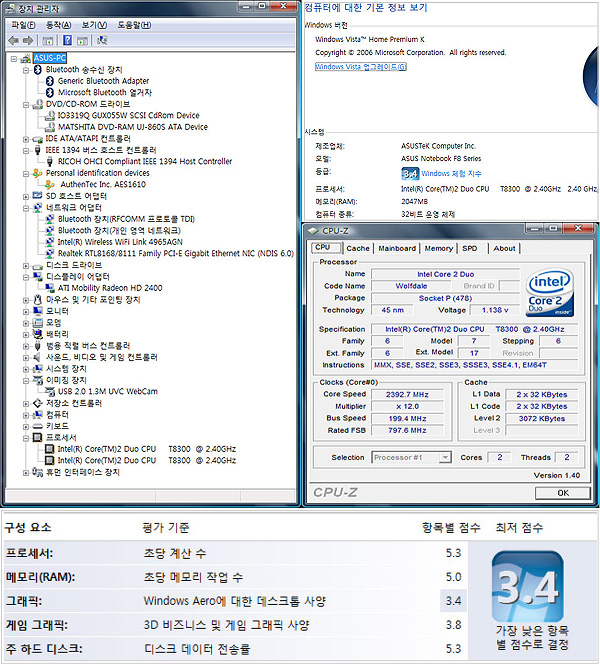Click the OK button in CPU-Z

(563, 493)
